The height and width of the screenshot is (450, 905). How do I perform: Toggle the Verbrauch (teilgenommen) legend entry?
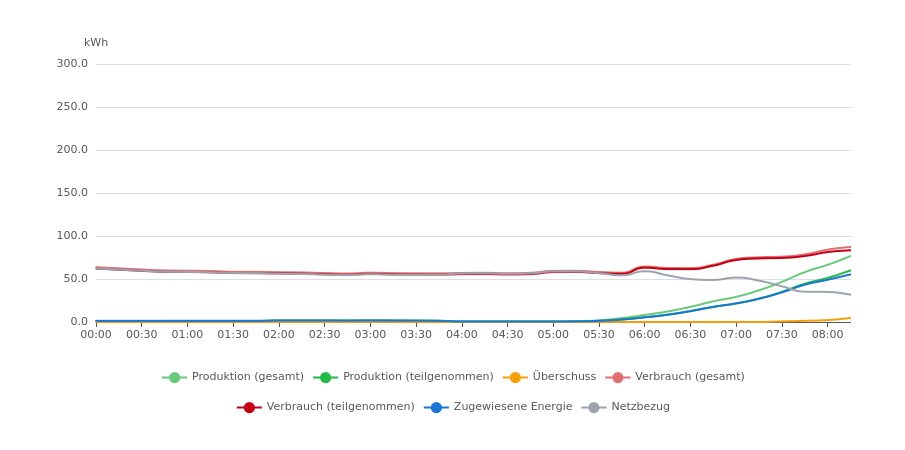coord(326,407)
